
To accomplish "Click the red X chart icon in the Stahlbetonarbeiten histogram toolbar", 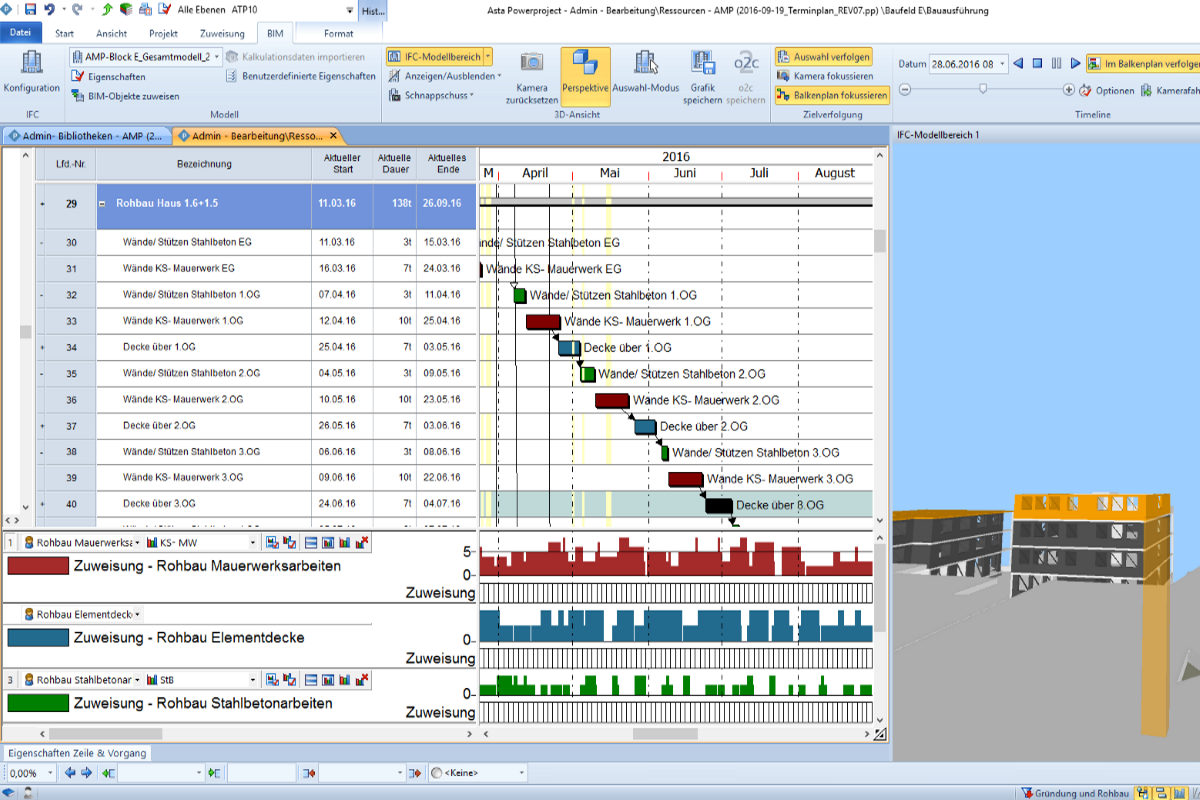I will 362,680.
